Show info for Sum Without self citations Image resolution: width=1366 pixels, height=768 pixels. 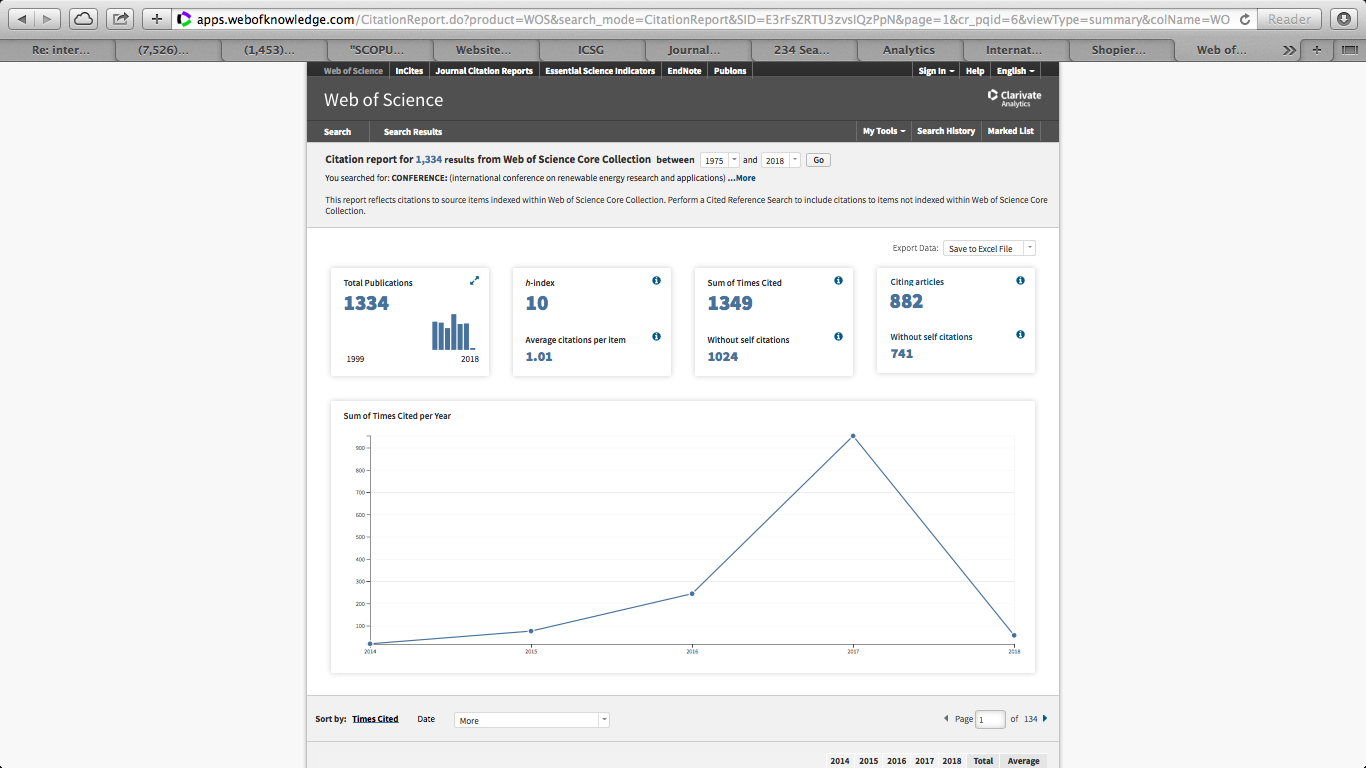click(x=838, y=337)
